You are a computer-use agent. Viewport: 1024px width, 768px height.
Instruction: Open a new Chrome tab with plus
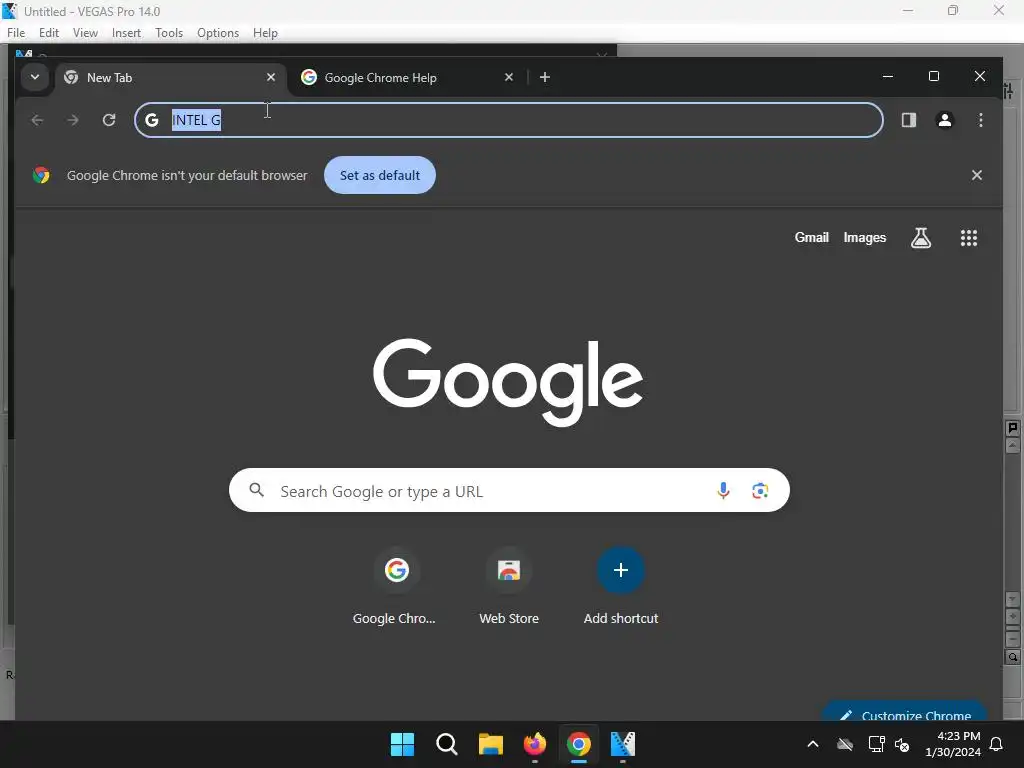click(x=545, y=77)
